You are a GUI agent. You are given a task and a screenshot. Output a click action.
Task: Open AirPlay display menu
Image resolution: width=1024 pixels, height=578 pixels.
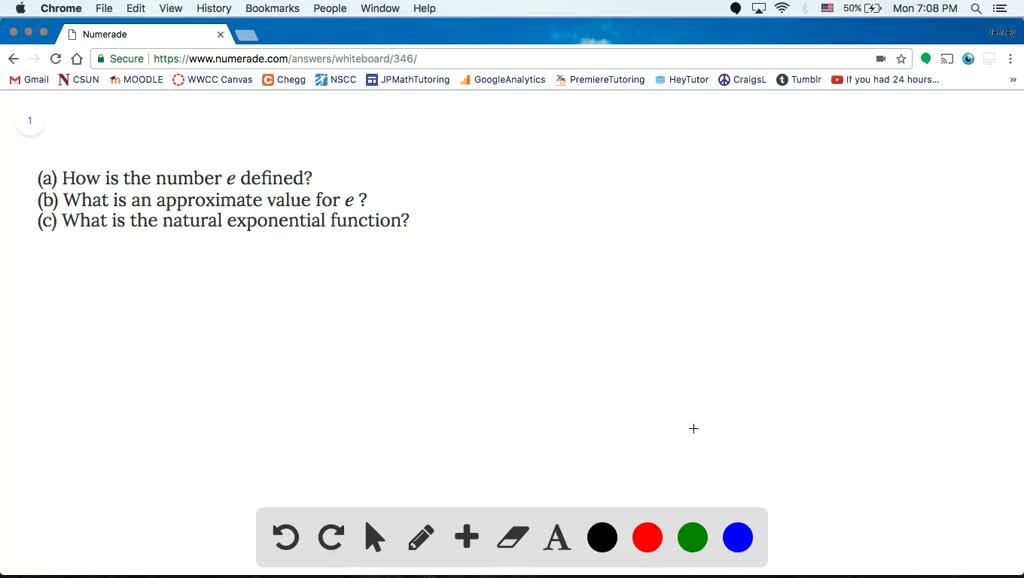[758, 8]
